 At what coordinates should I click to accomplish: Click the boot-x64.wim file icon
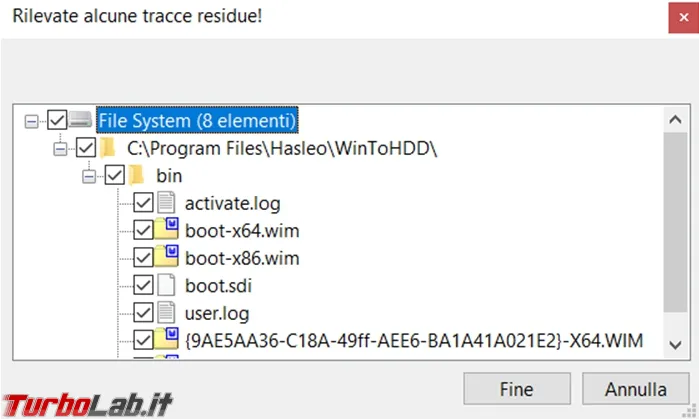(166, 229)
